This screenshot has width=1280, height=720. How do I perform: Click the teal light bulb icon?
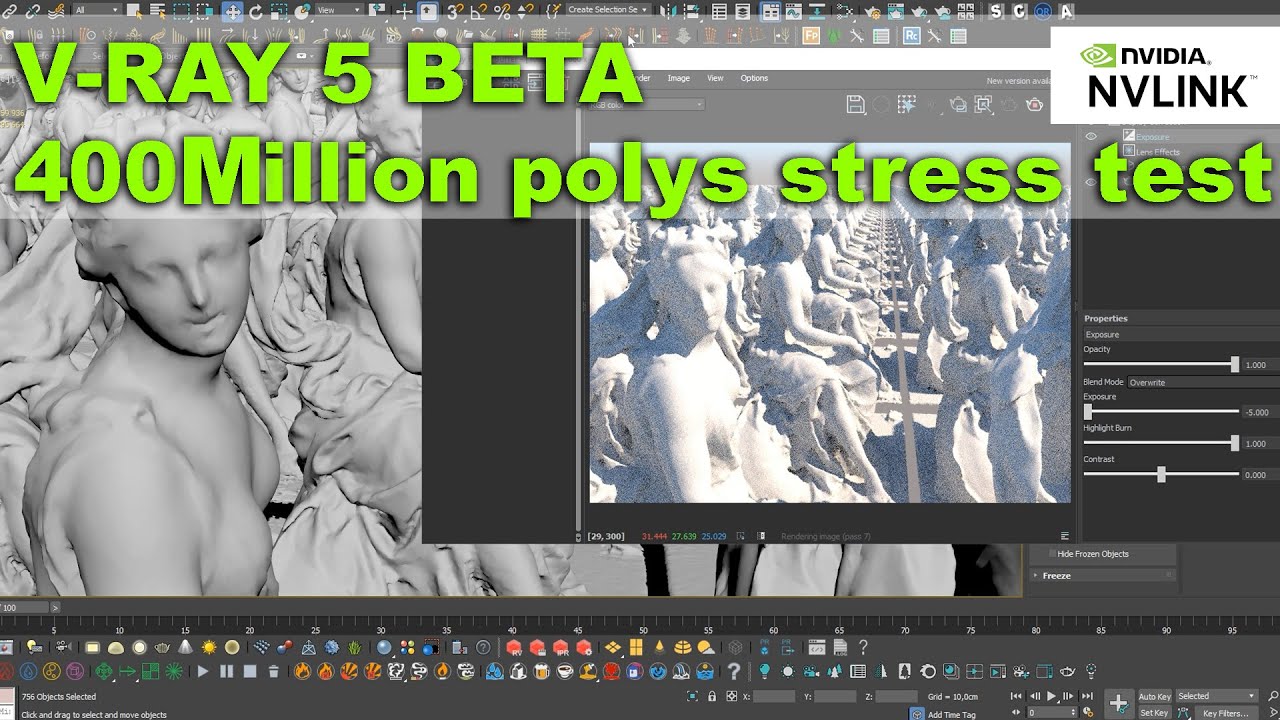pyautogui.click(x=764, y=671)
